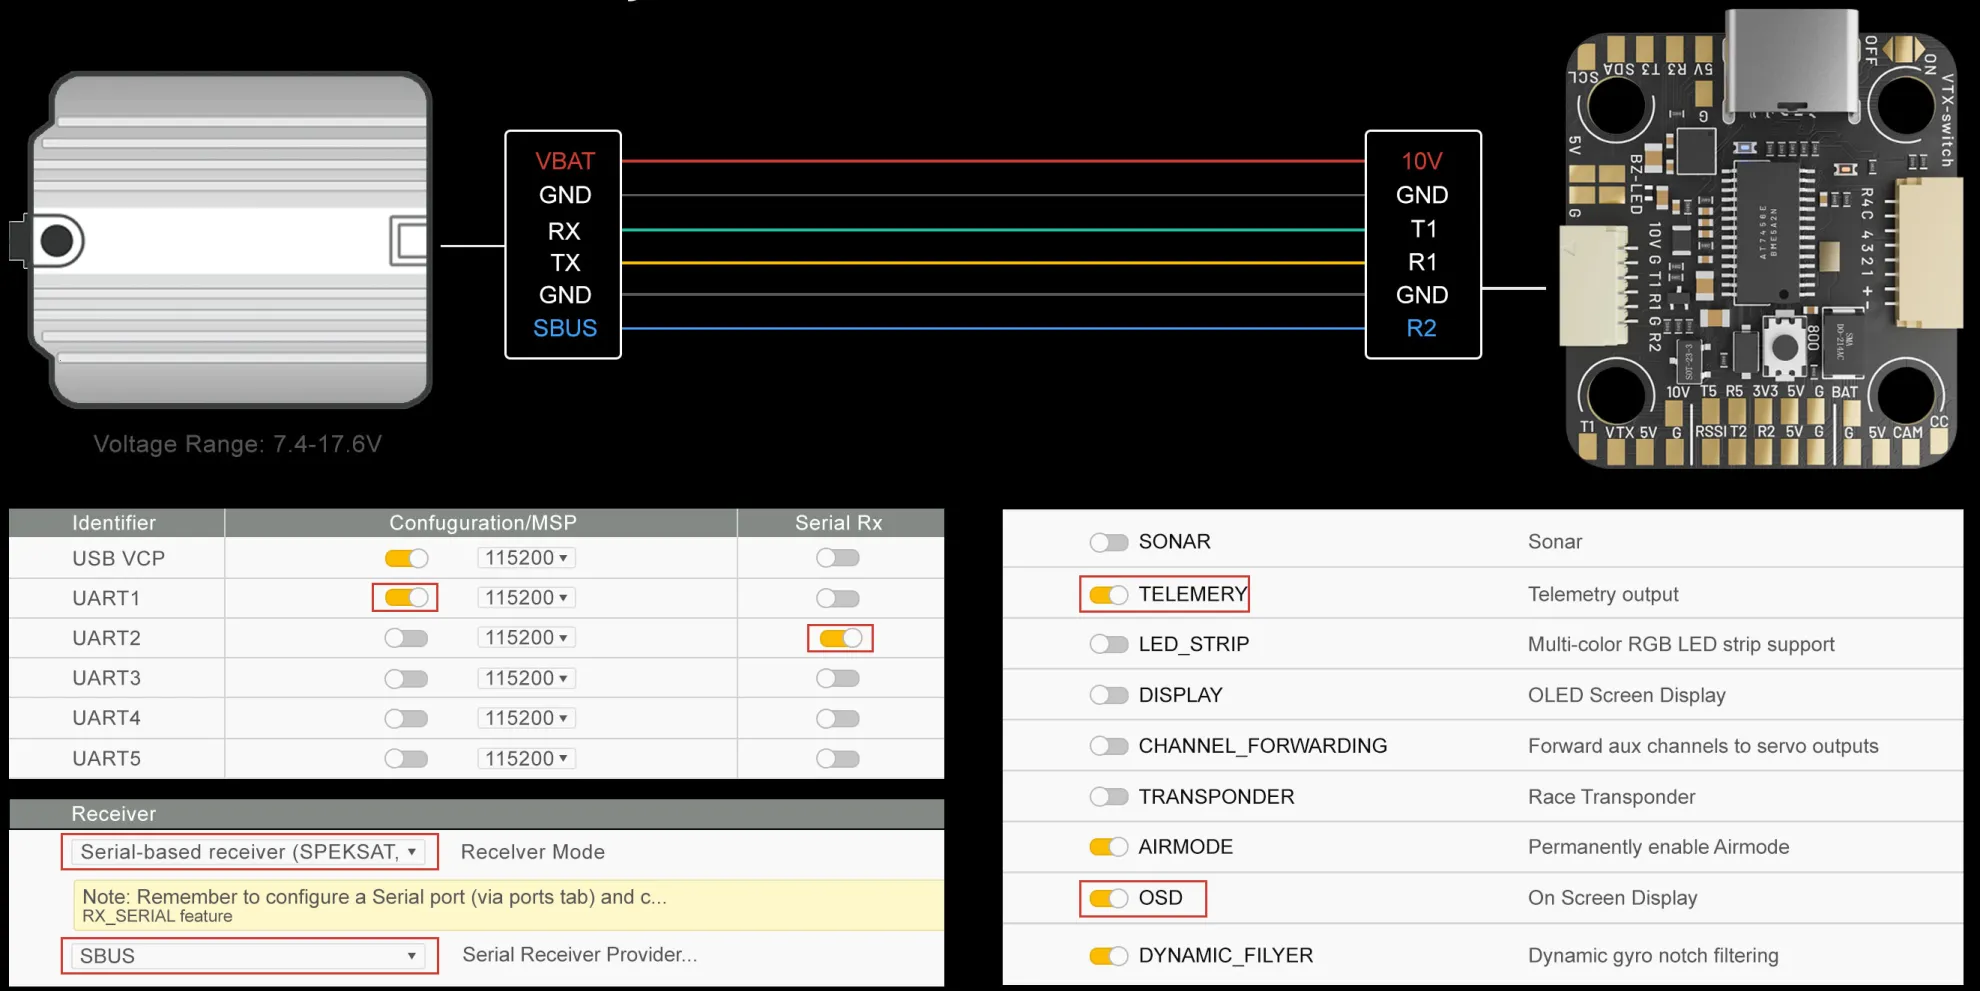This screenshot has height=991, width=1980.
Task: Open the UART1 baud rate 115200 dropdown
Action: 526,598
